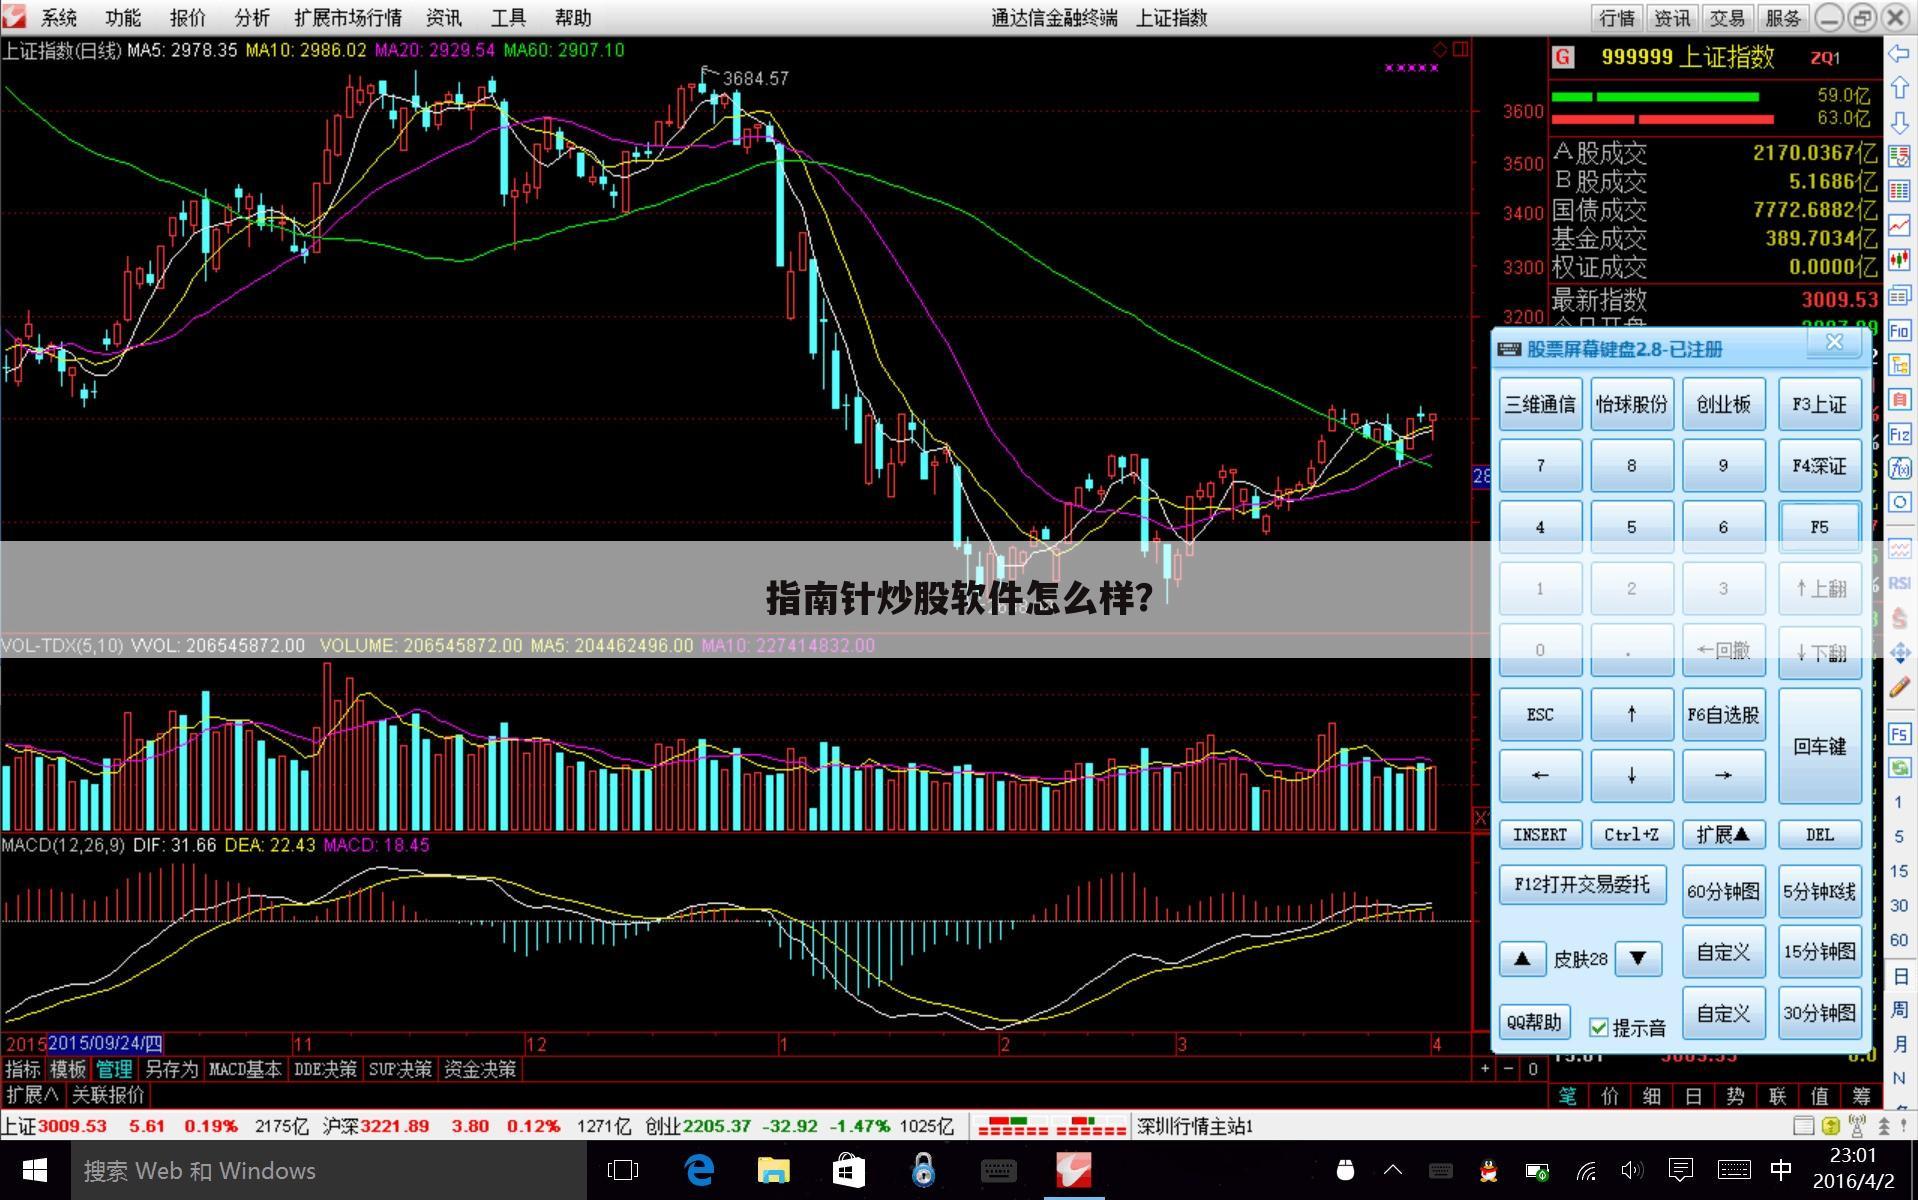Click the volume speaker tray icon

pos(1632,1170)
